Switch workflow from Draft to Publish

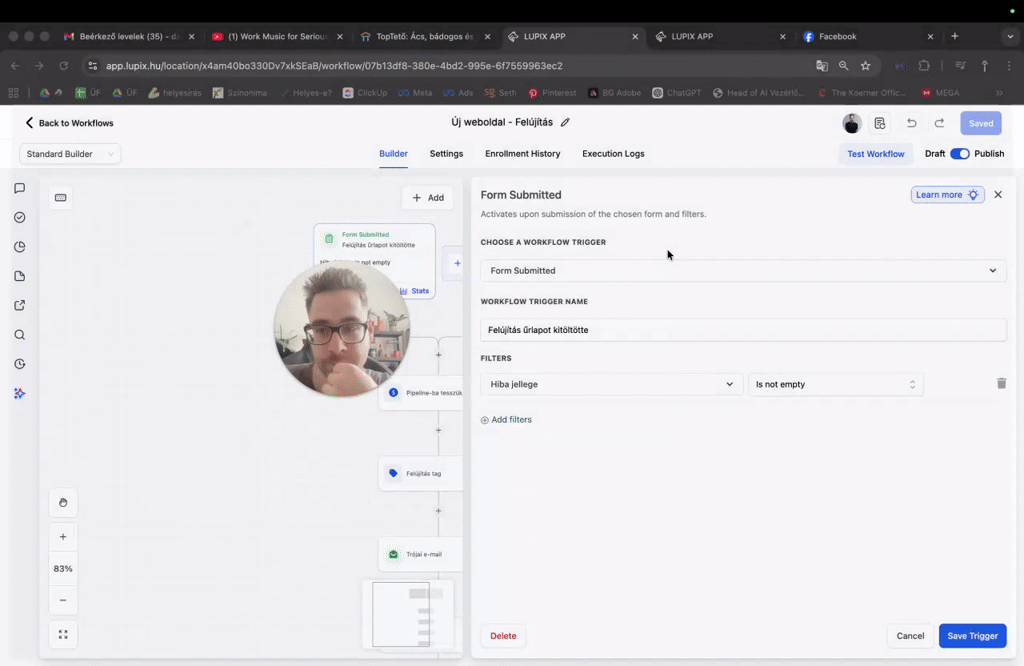pos(957,154)
